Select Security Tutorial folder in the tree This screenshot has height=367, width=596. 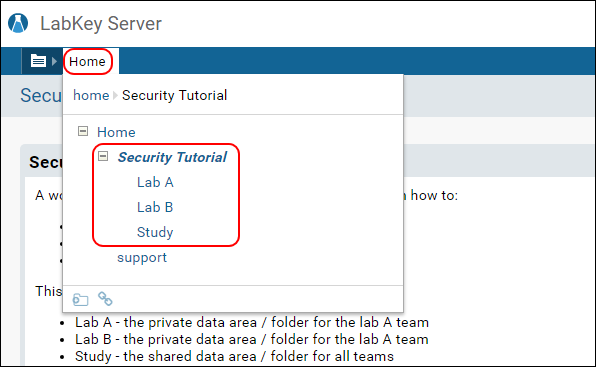(x=172, y=157)
